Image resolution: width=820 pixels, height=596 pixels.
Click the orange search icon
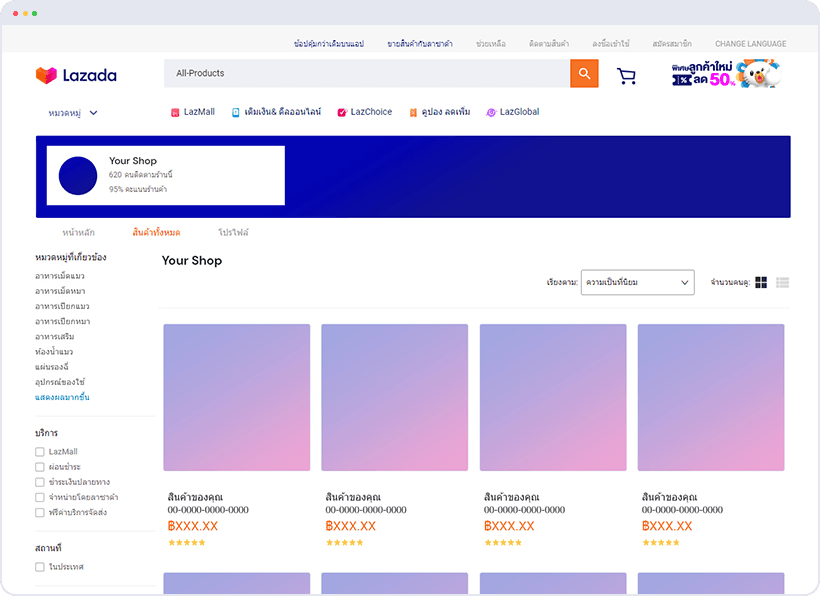point(585,74)
